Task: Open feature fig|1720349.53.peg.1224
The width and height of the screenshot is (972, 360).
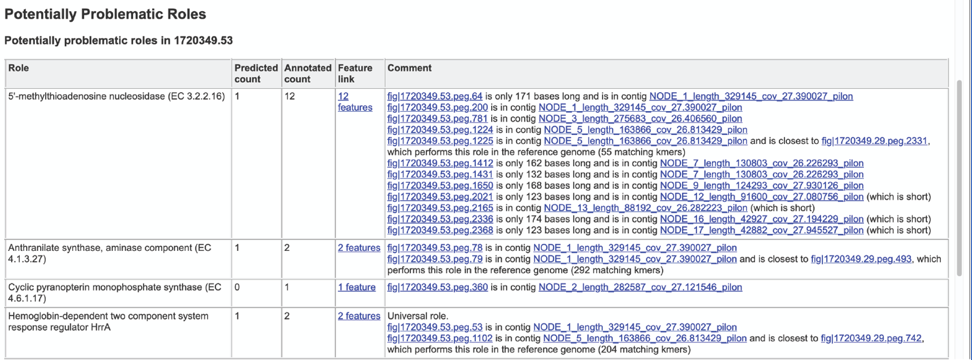Action: (440, 130)
